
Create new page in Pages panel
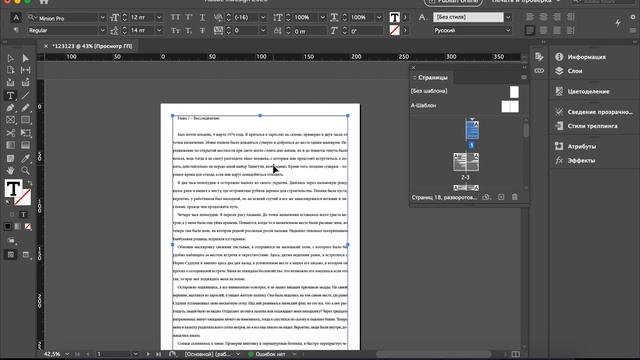click(501, 197)
